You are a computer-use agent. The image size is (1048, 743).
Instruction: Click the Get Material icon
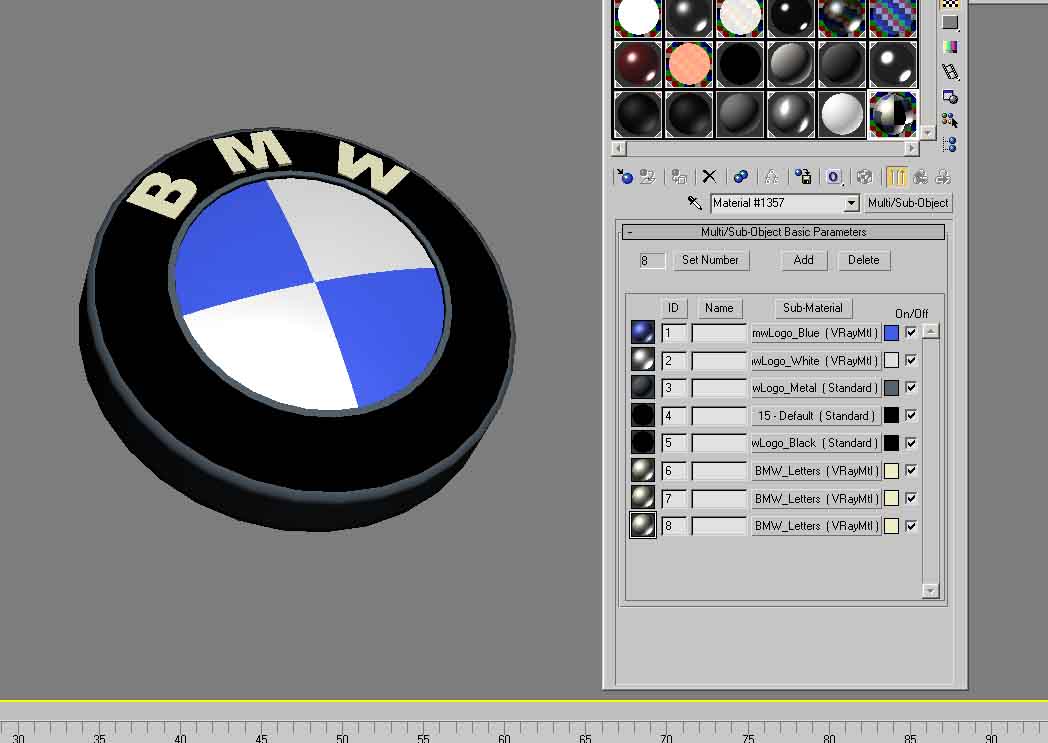(x=624, y=176)
